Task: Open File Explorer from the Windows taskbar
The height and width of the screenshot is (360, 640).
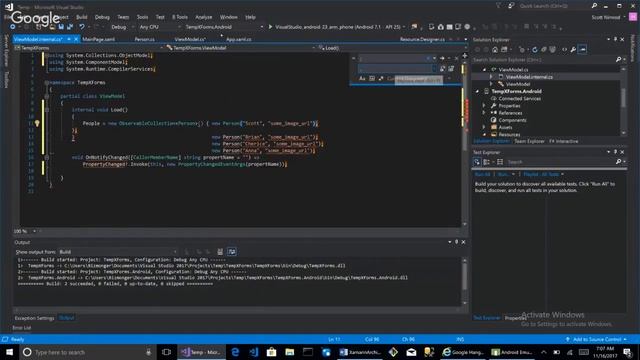Action: pos(289,352)
